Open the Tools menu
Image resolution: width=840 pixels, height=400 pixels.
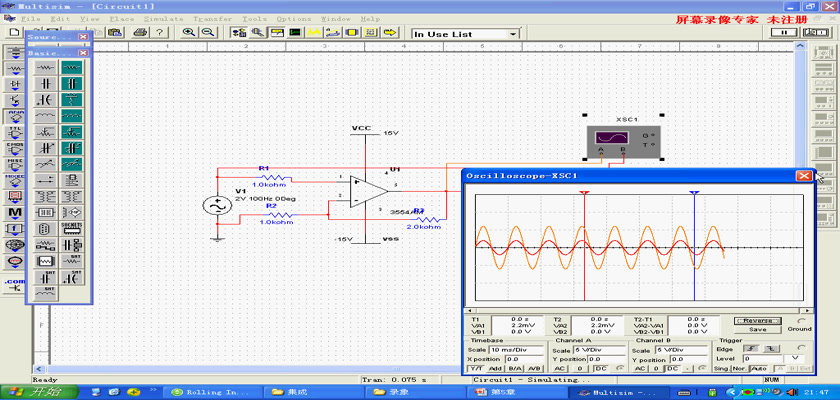254,19
